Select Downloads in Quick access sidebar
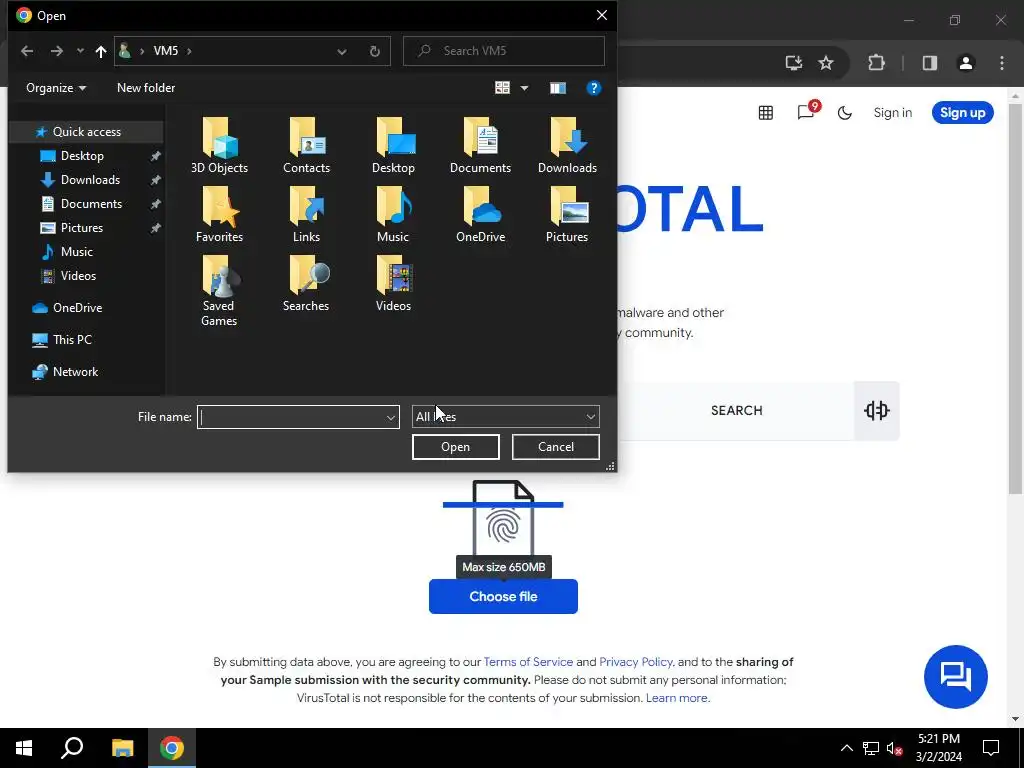1024x768 pixels. click(x=90, y=180)
